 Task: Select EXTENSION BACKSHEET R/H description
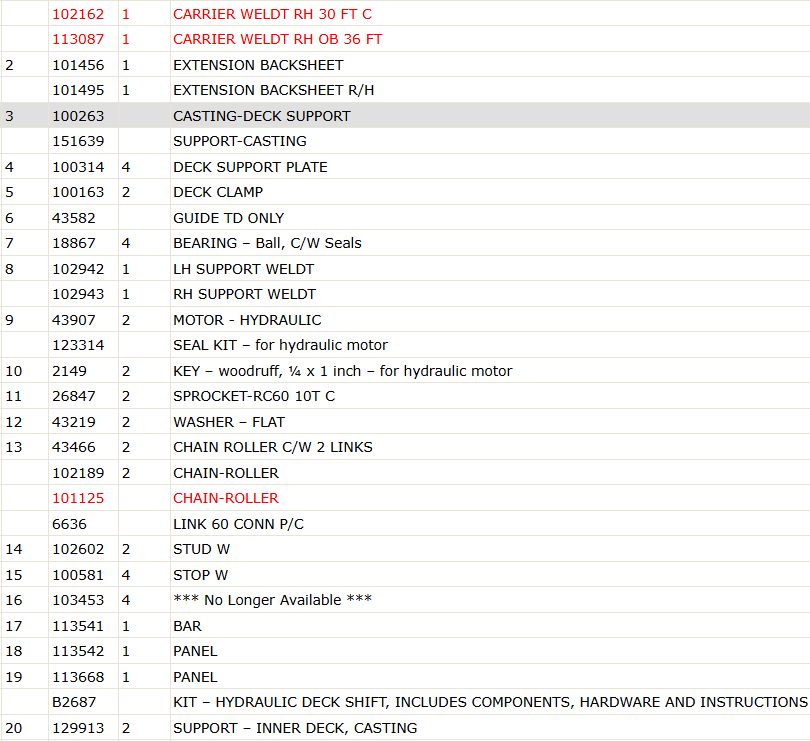pos(273,90)
